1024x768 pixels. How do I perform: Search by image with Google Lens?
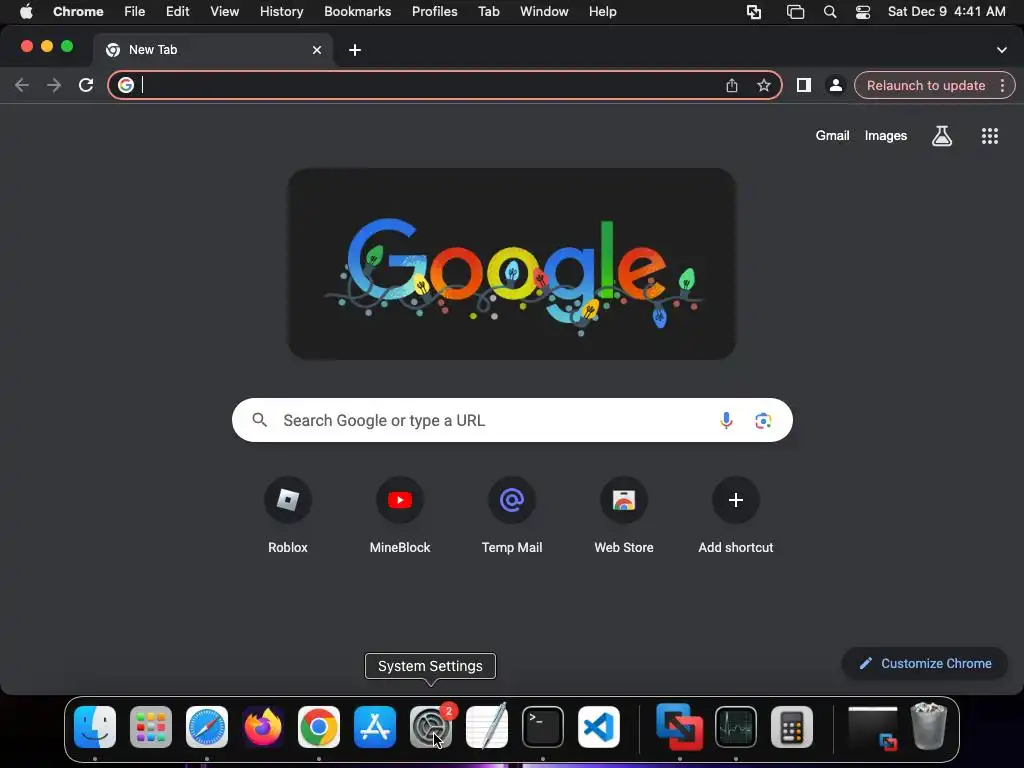pyautogui.click(x=763, y=421)
